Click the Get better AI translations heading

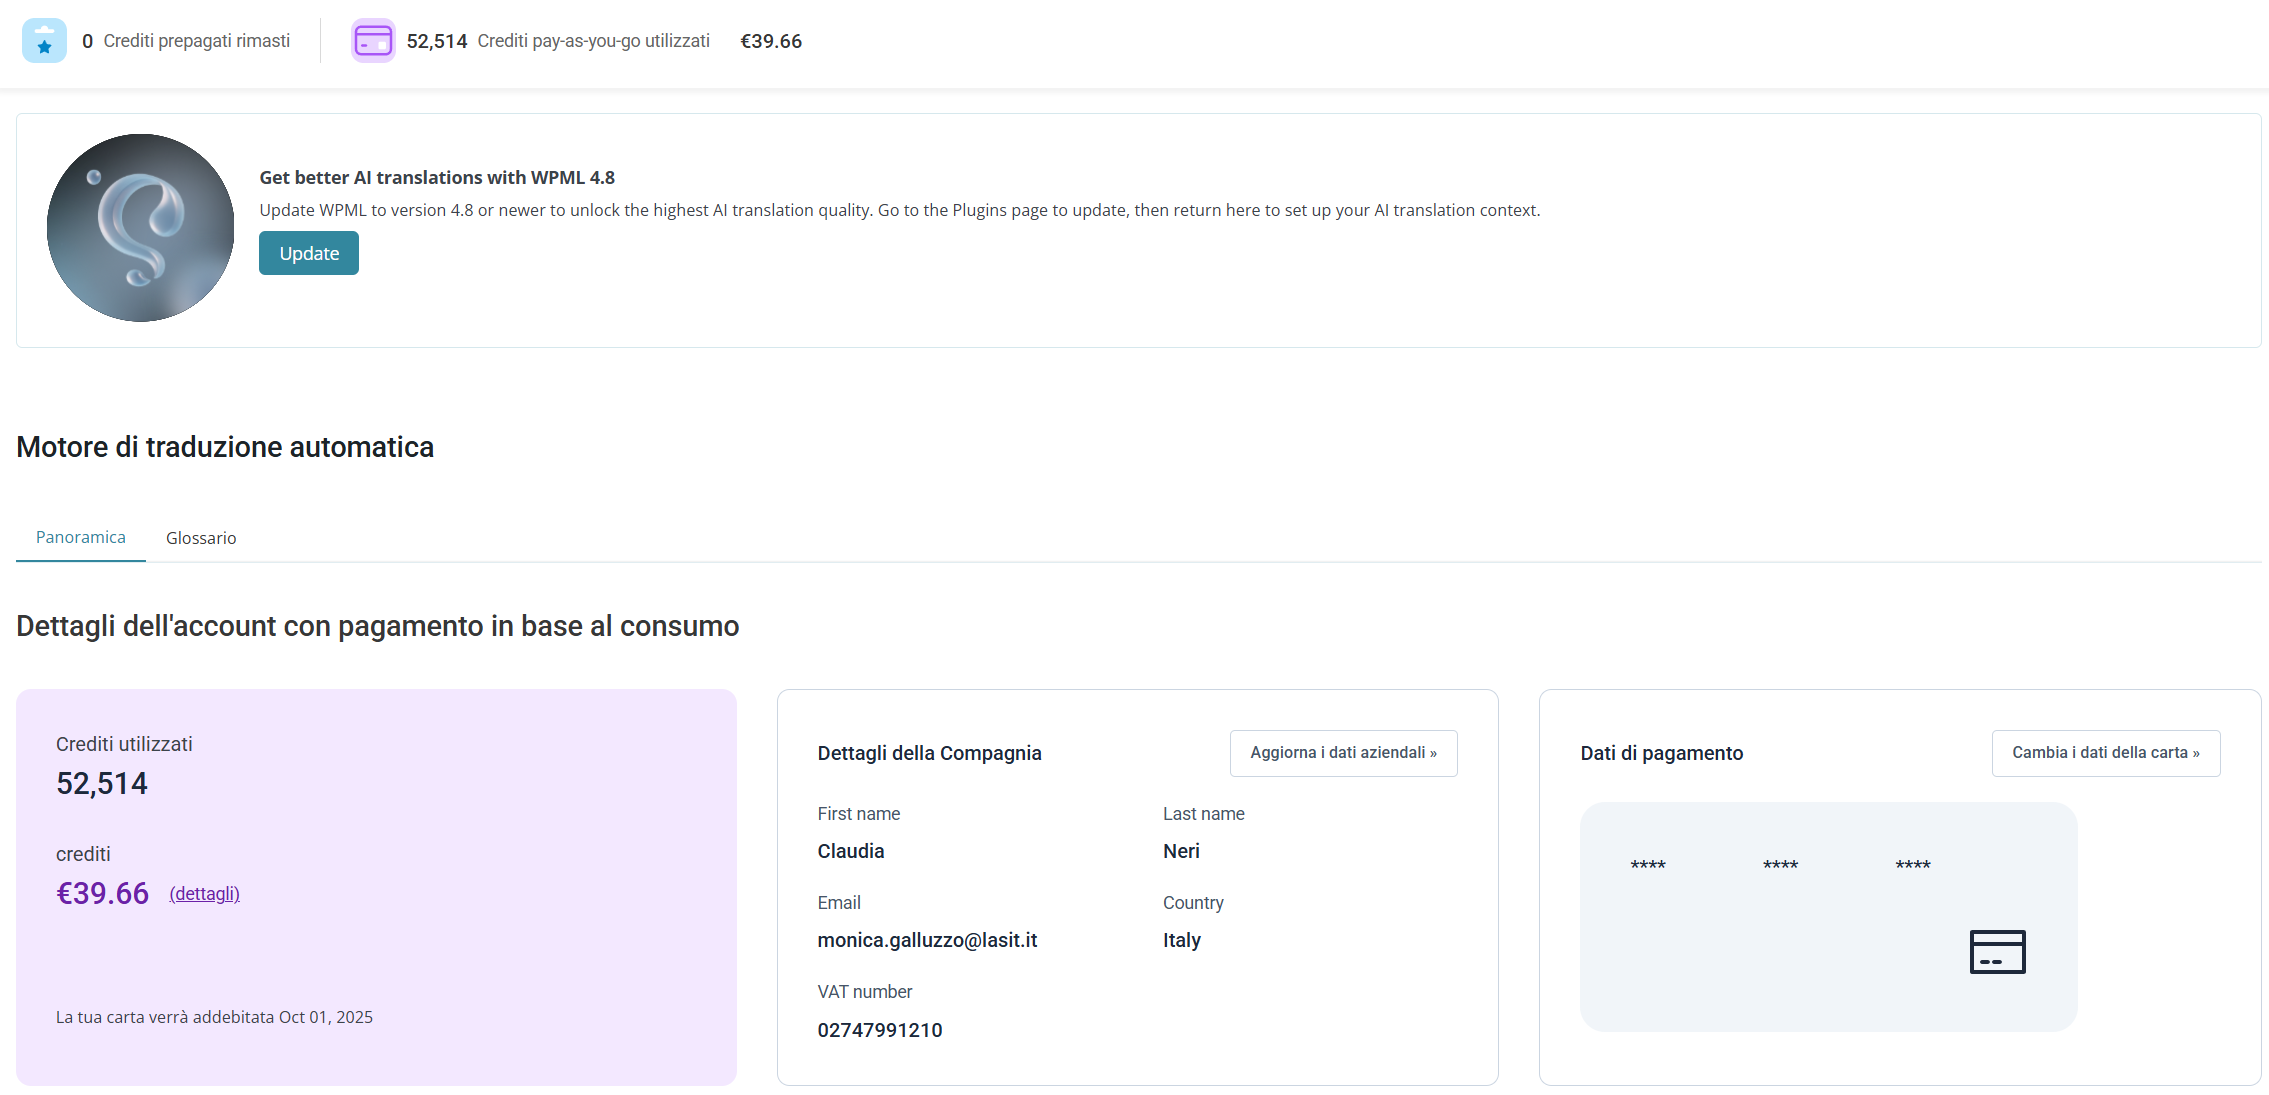437,177
